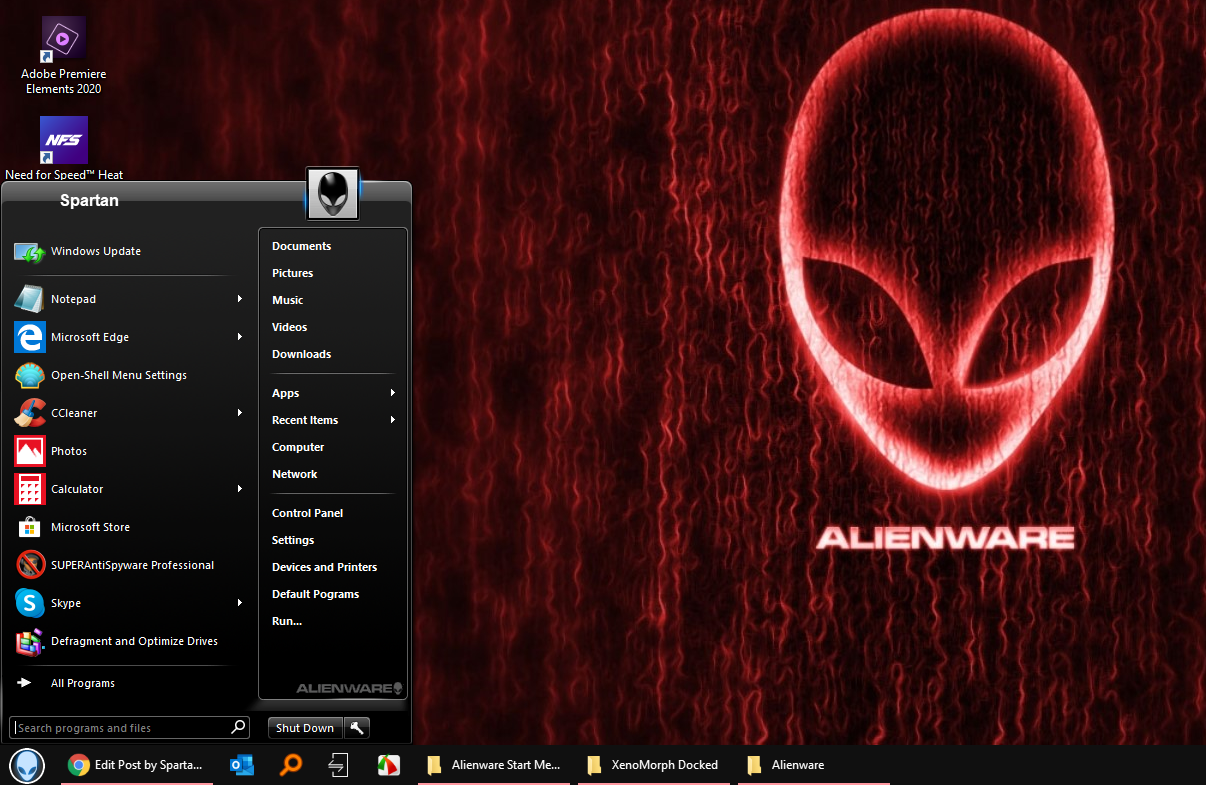Expand the Apps submenu arrow
This screenshot has height=785, width=1206.
[393, 393]
